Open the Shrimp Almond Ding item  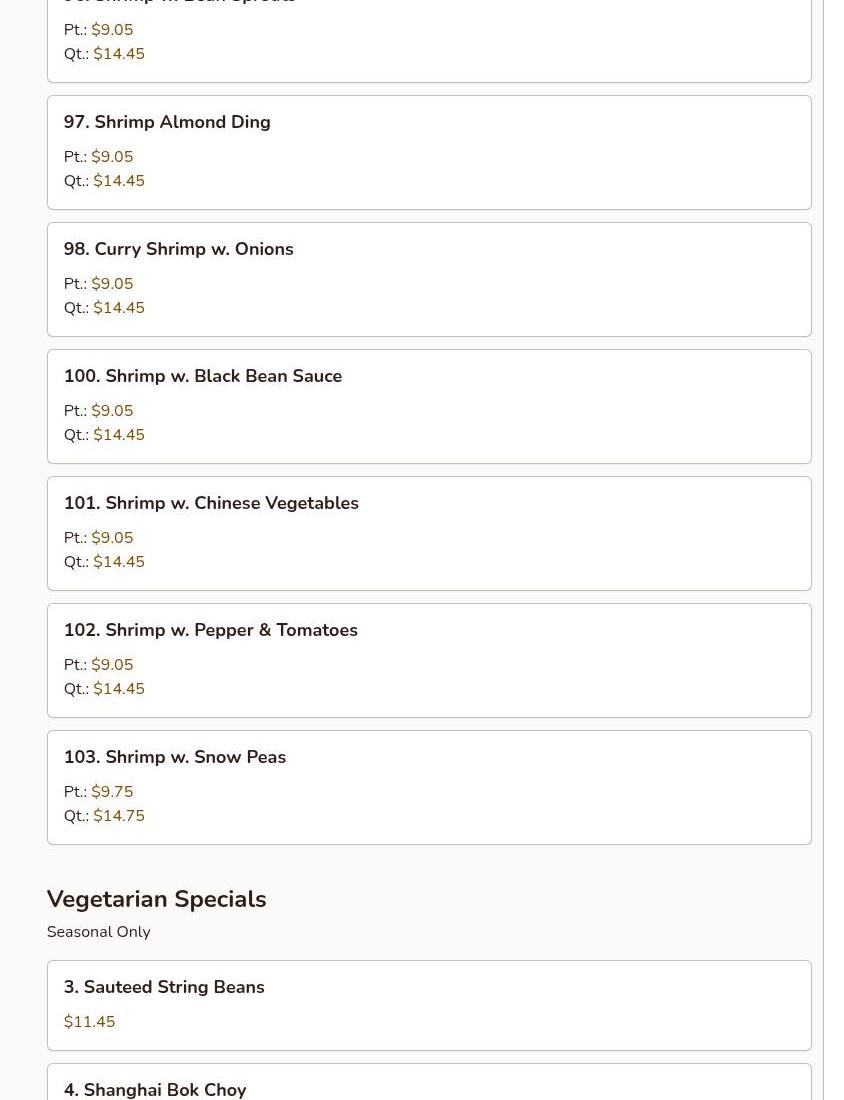click(167, 122)
